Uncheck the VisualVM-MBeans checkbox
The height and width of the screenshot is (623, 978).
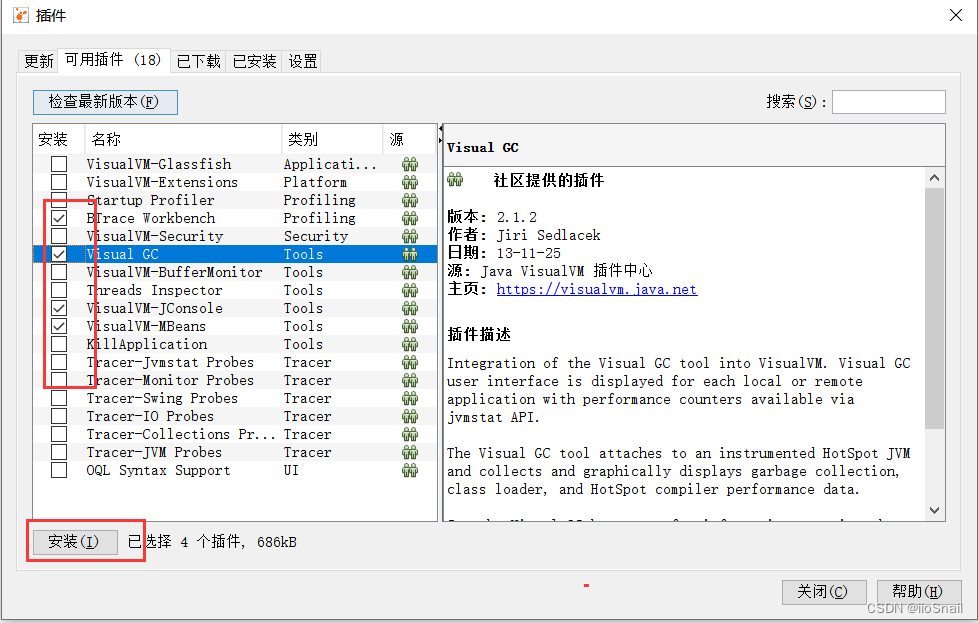(x=59, y=326)
